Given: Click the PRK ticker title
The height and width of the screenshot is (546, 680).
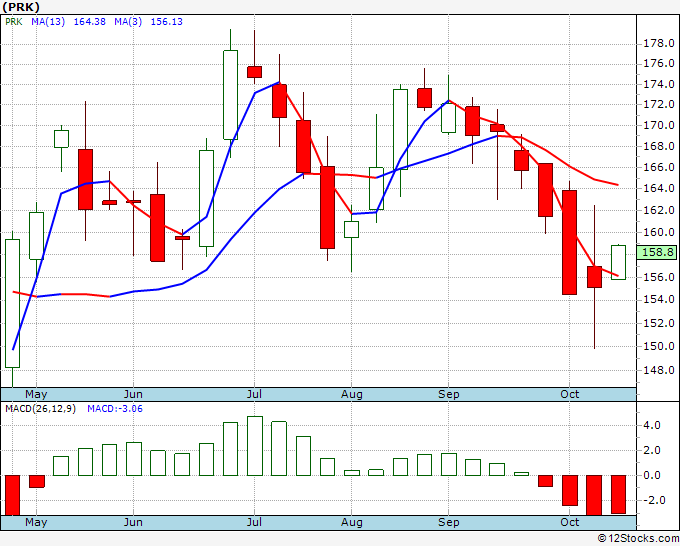Looking at the screenshot, I should (x=21, y=7).
